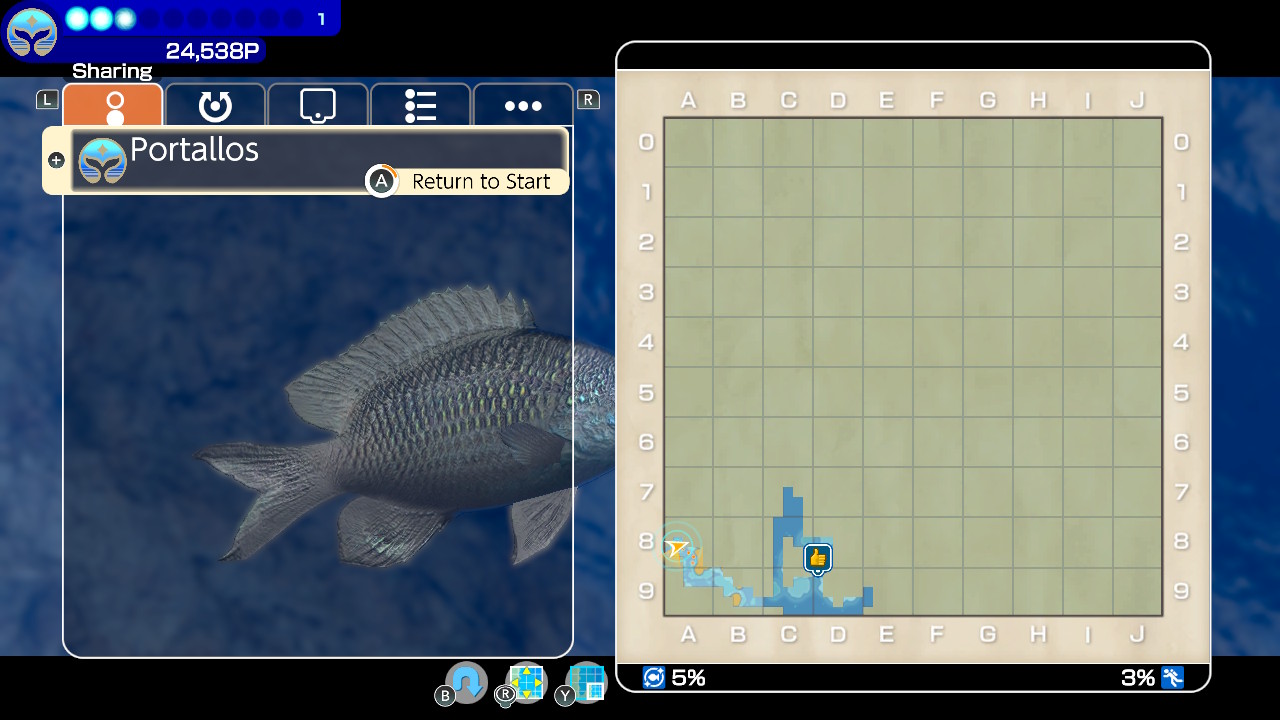Click bottom column label E on map
1280x720 pixels.
pos(887,634)
